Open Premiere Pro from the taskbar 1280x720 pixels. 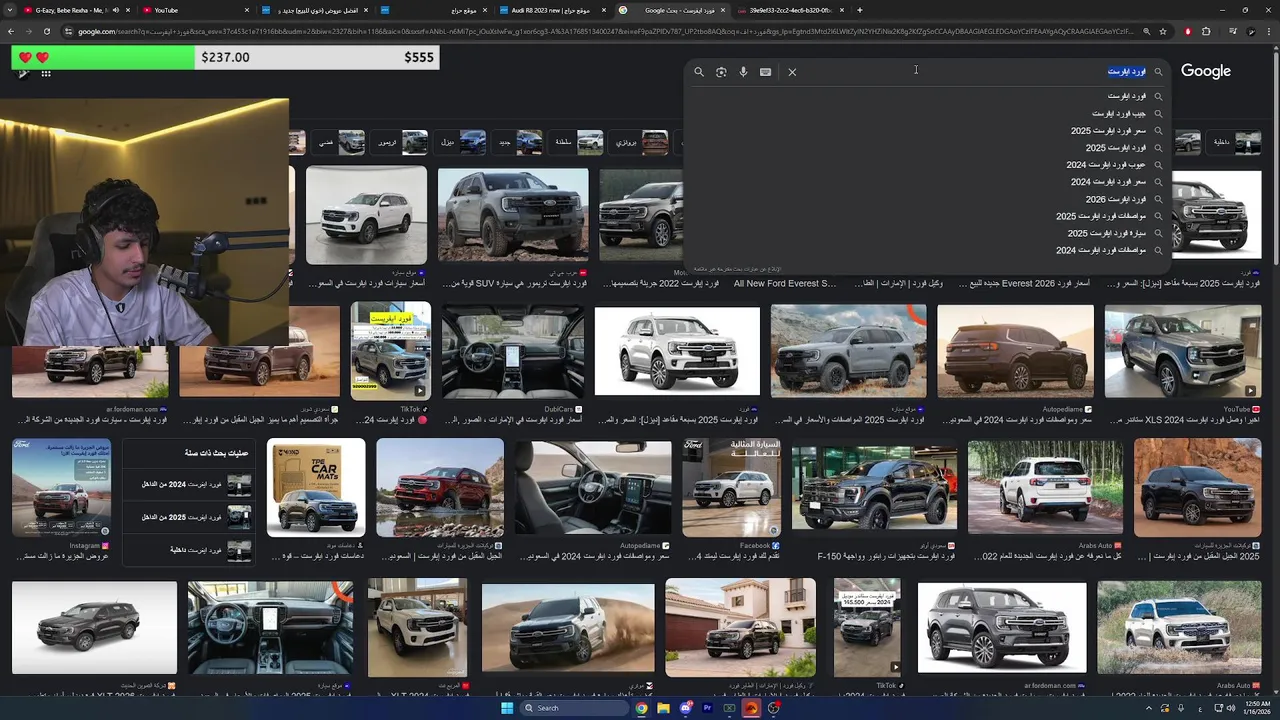click(707, 708)
